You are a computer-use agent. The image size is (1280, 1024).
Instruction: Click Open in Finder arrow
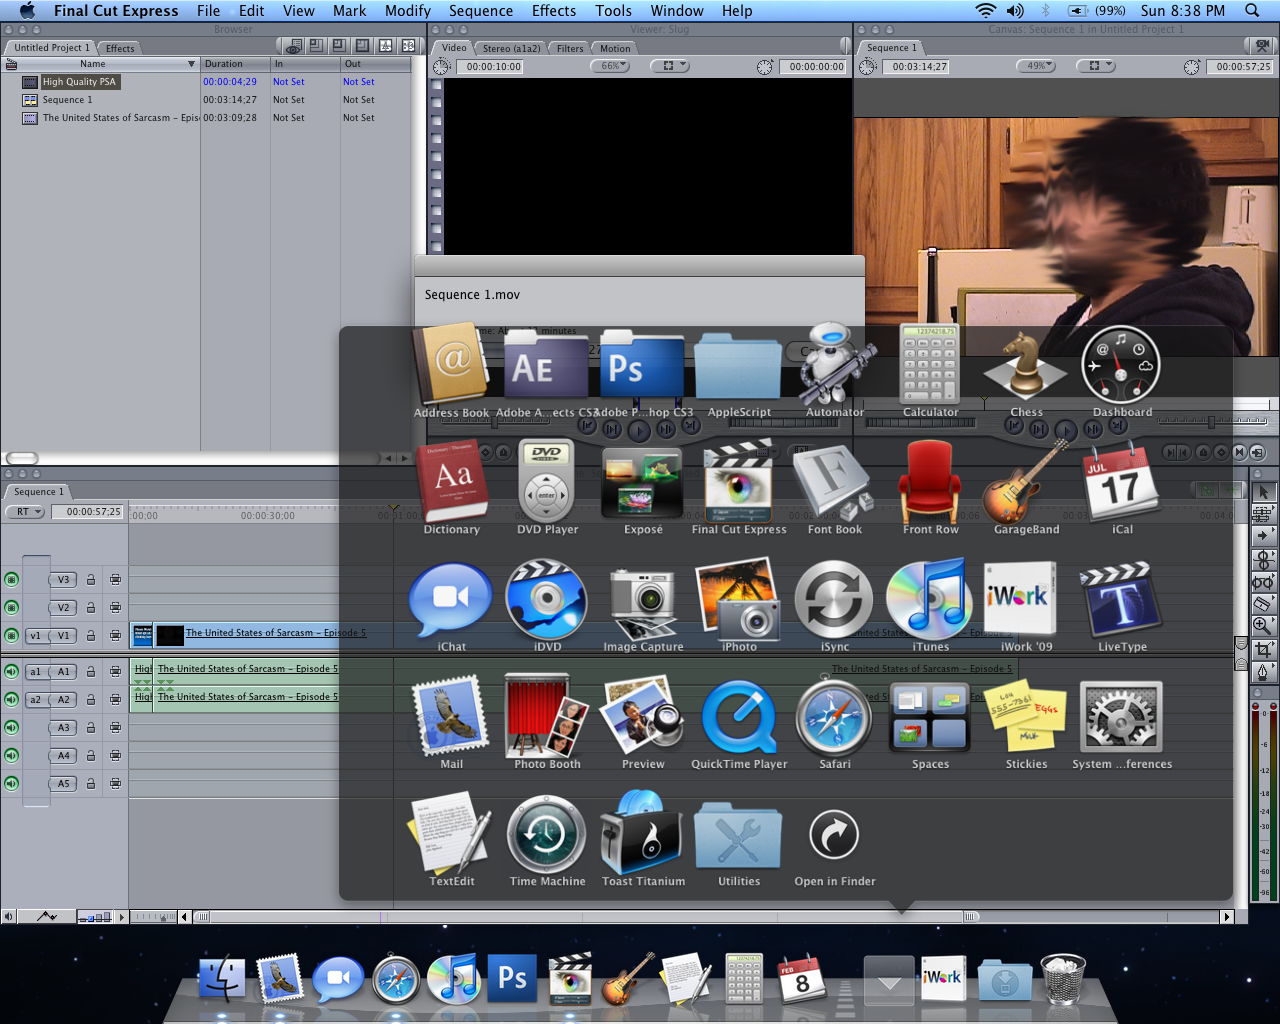(834, 834)
